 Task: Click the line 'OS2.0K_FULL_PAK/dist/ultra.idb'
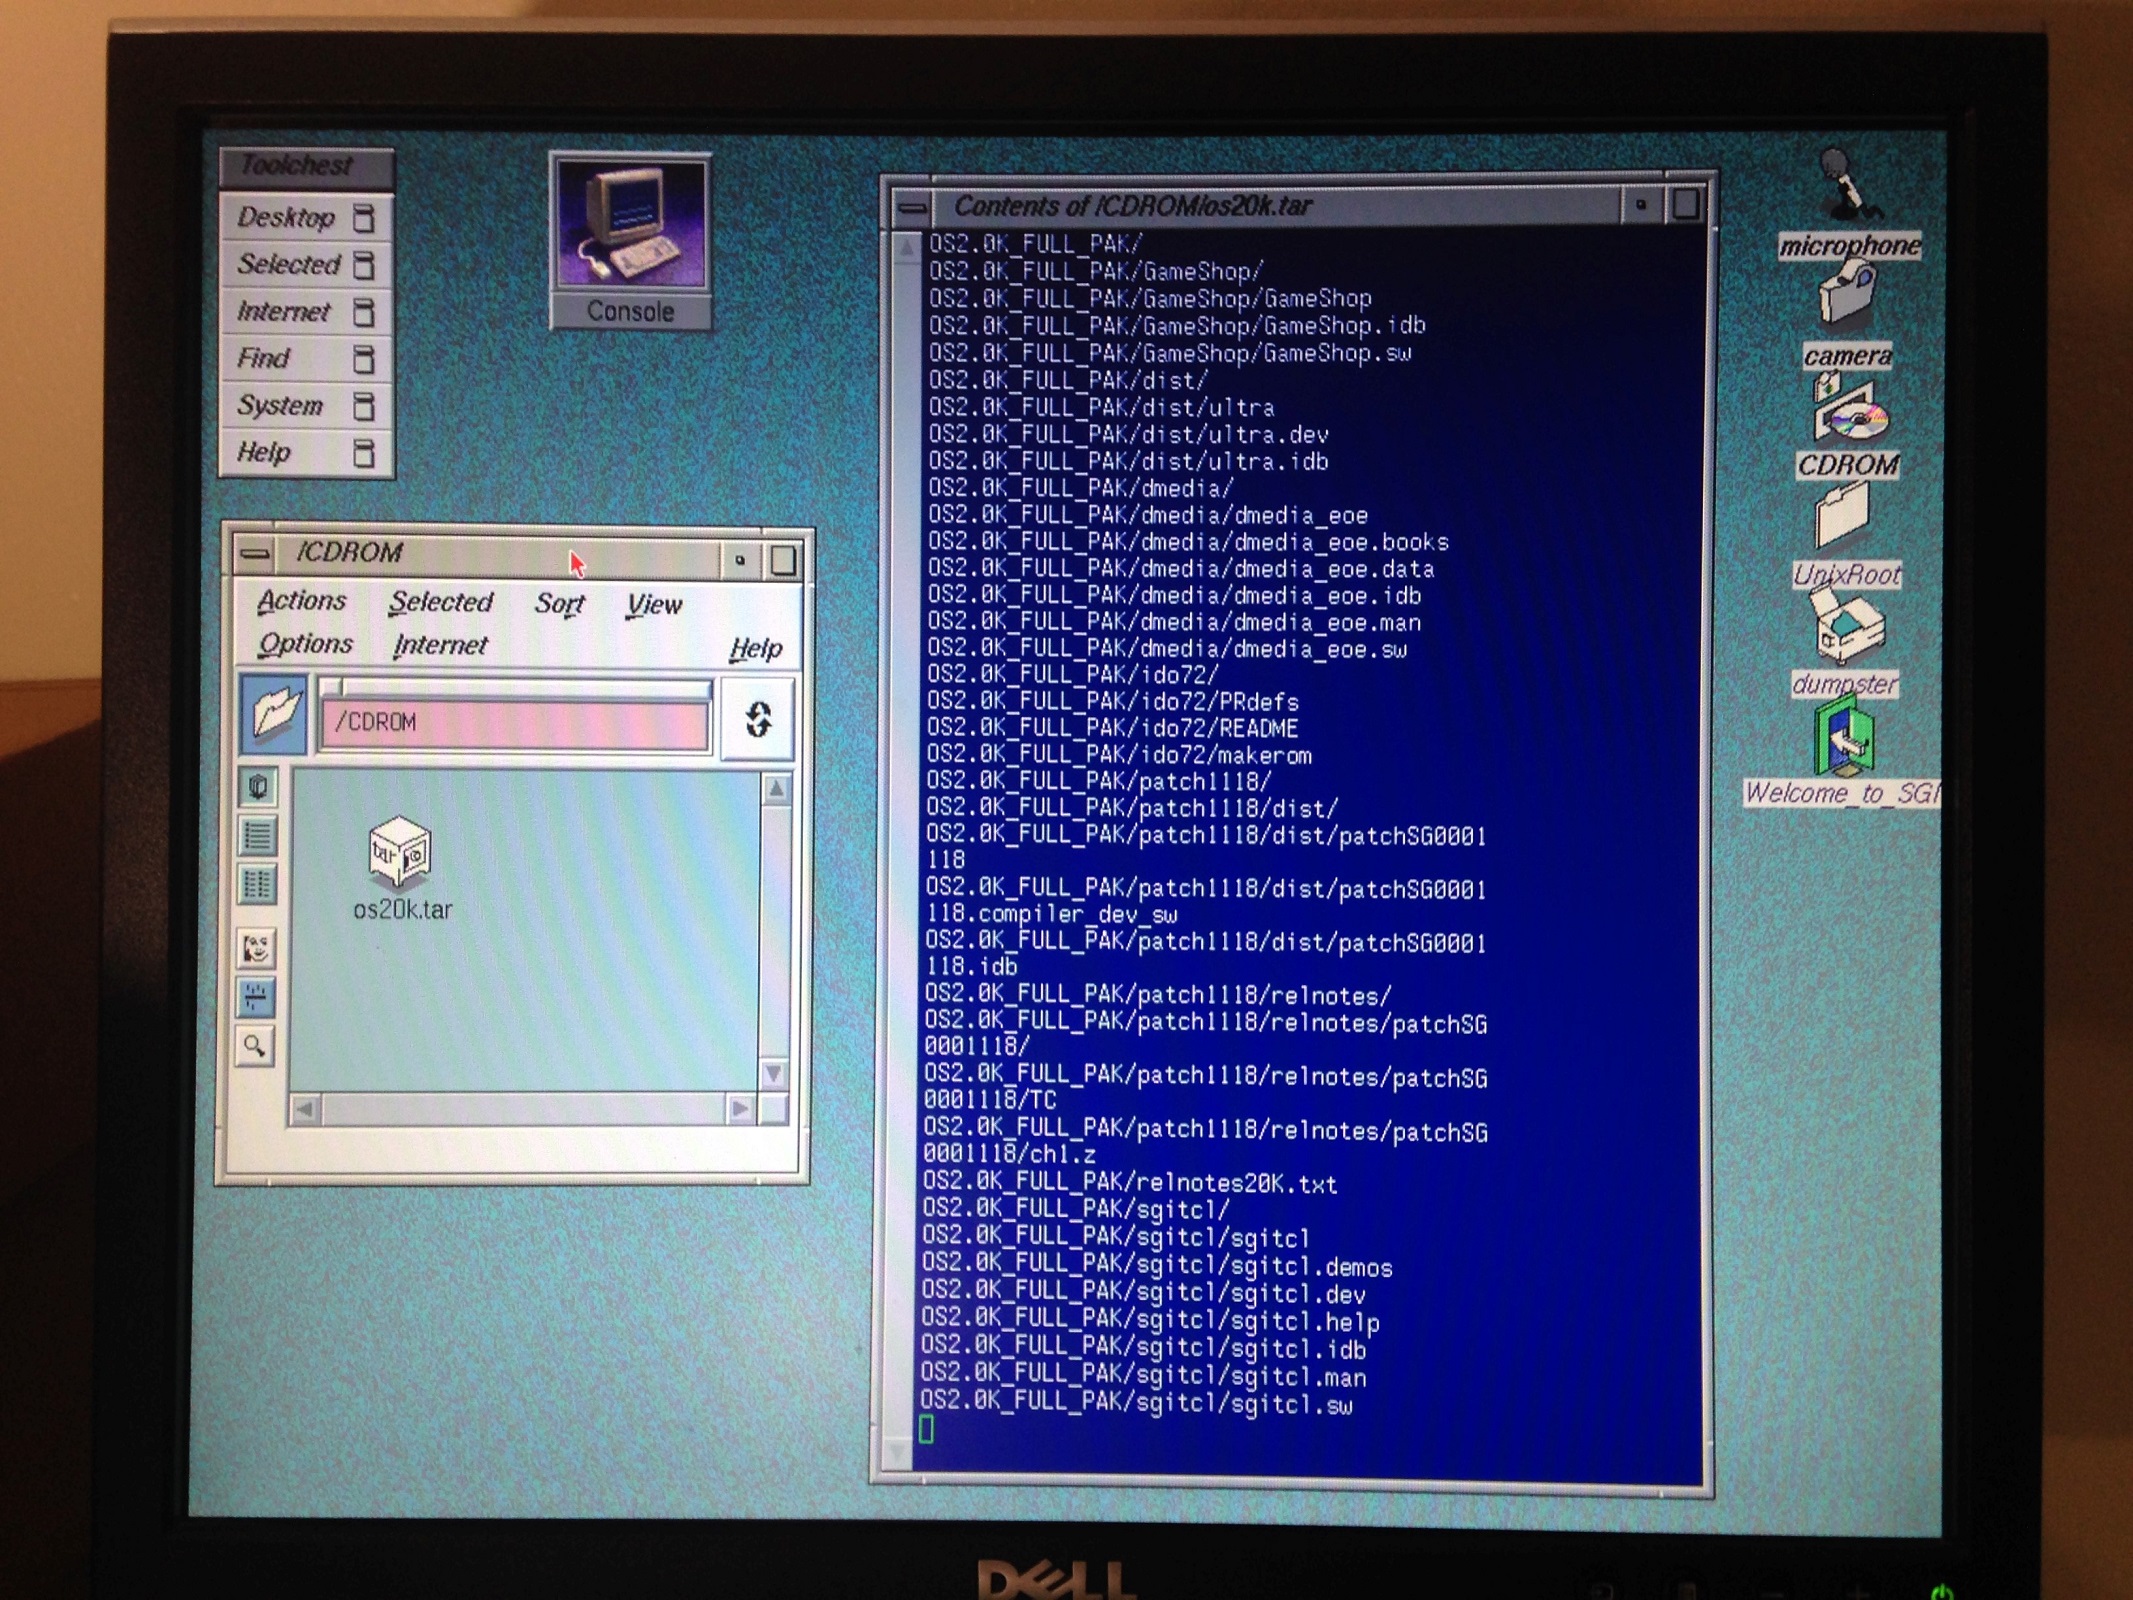click(x=1128, y=462)
